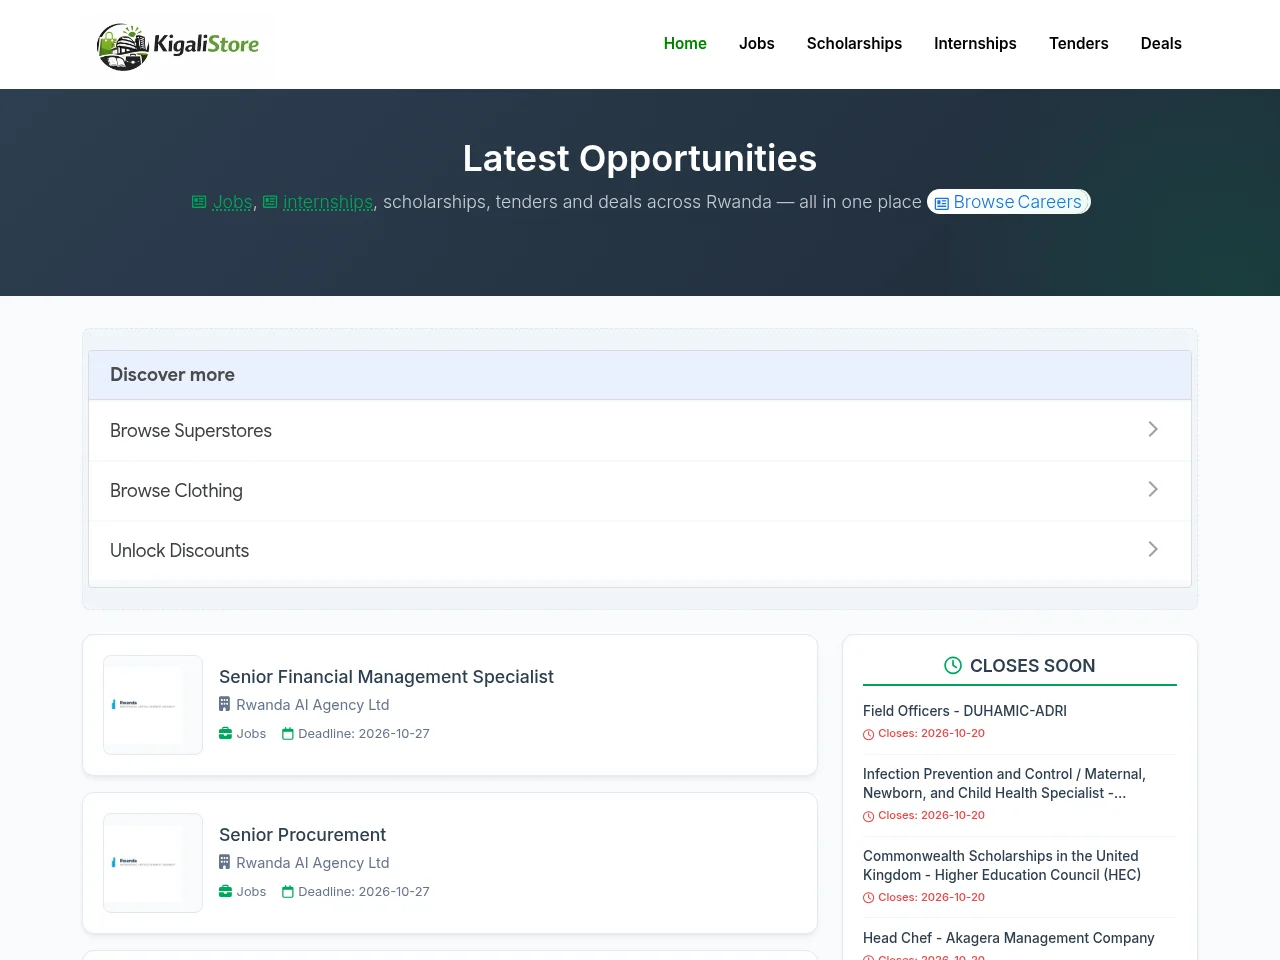Expand chevron on Unlock Discounts row
The height and width of the screenshot is (960, 1280).
(x=1153, y=549)
